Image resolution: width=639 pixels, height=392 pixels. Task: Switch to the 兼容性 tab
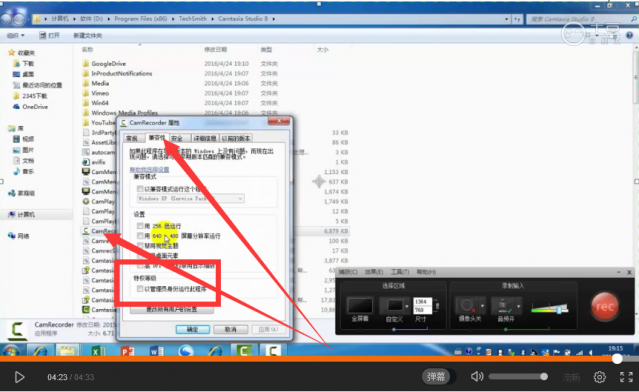coord(157,138)
